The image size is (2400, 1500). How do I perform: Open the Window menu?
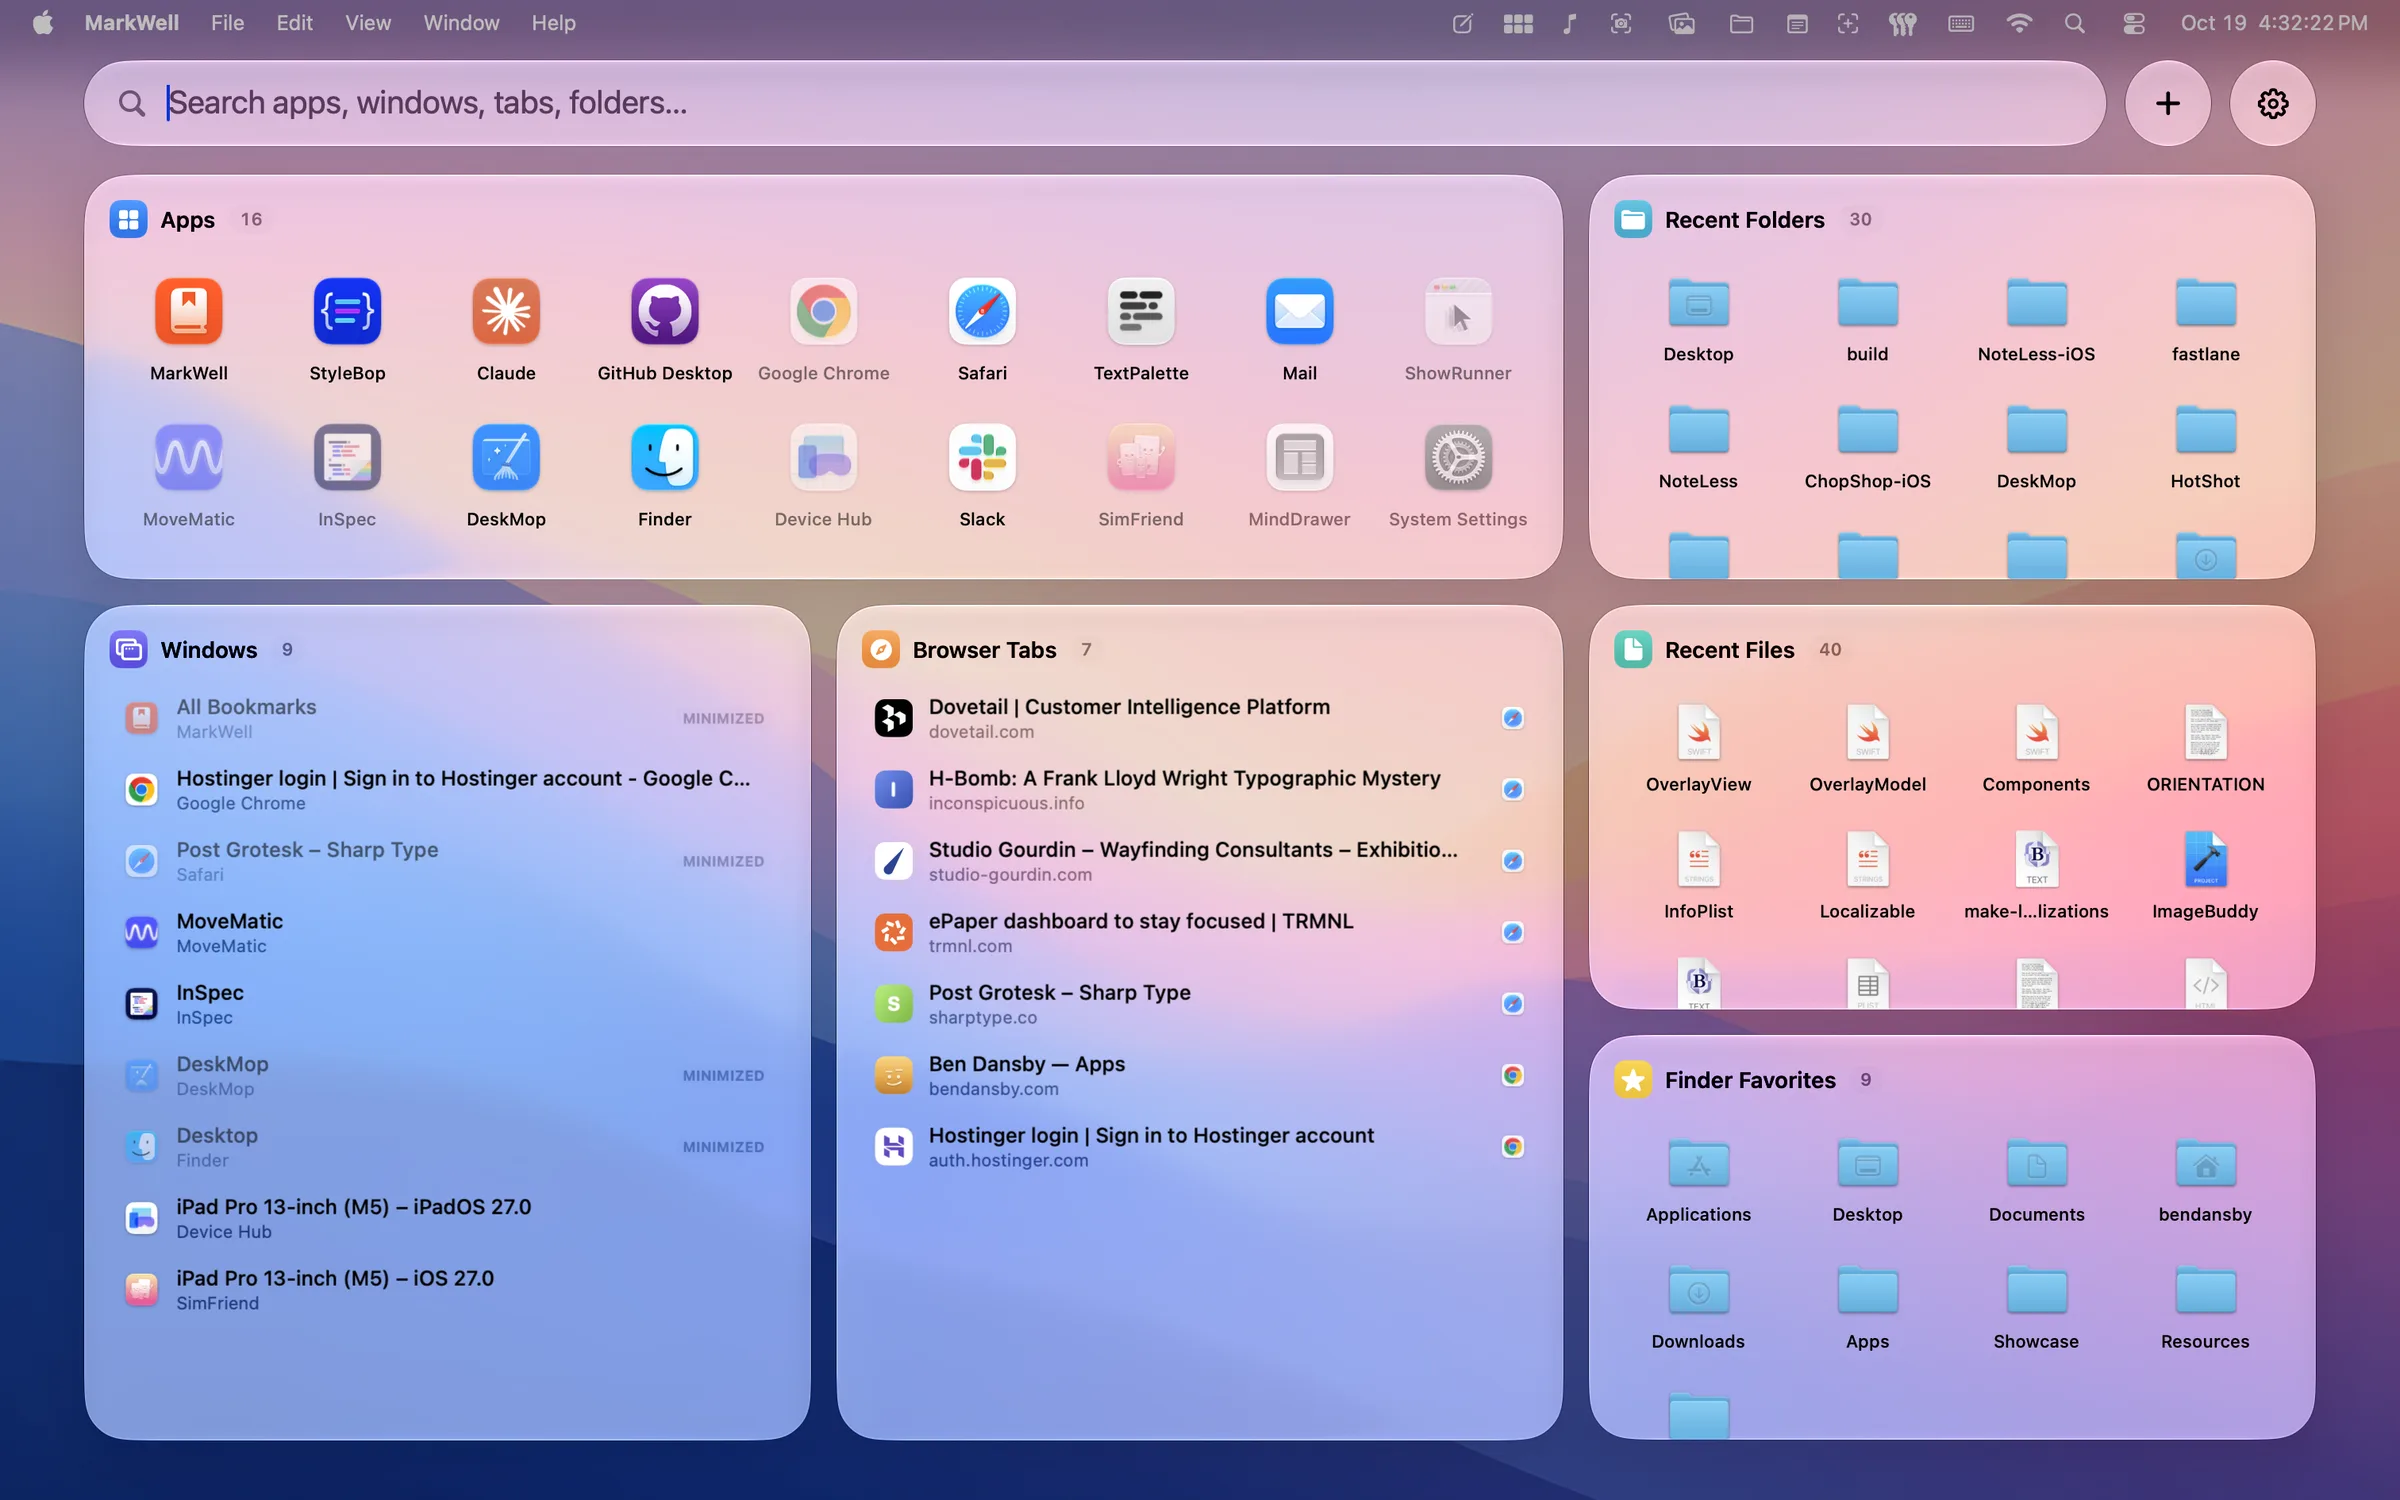coord(461,22)
